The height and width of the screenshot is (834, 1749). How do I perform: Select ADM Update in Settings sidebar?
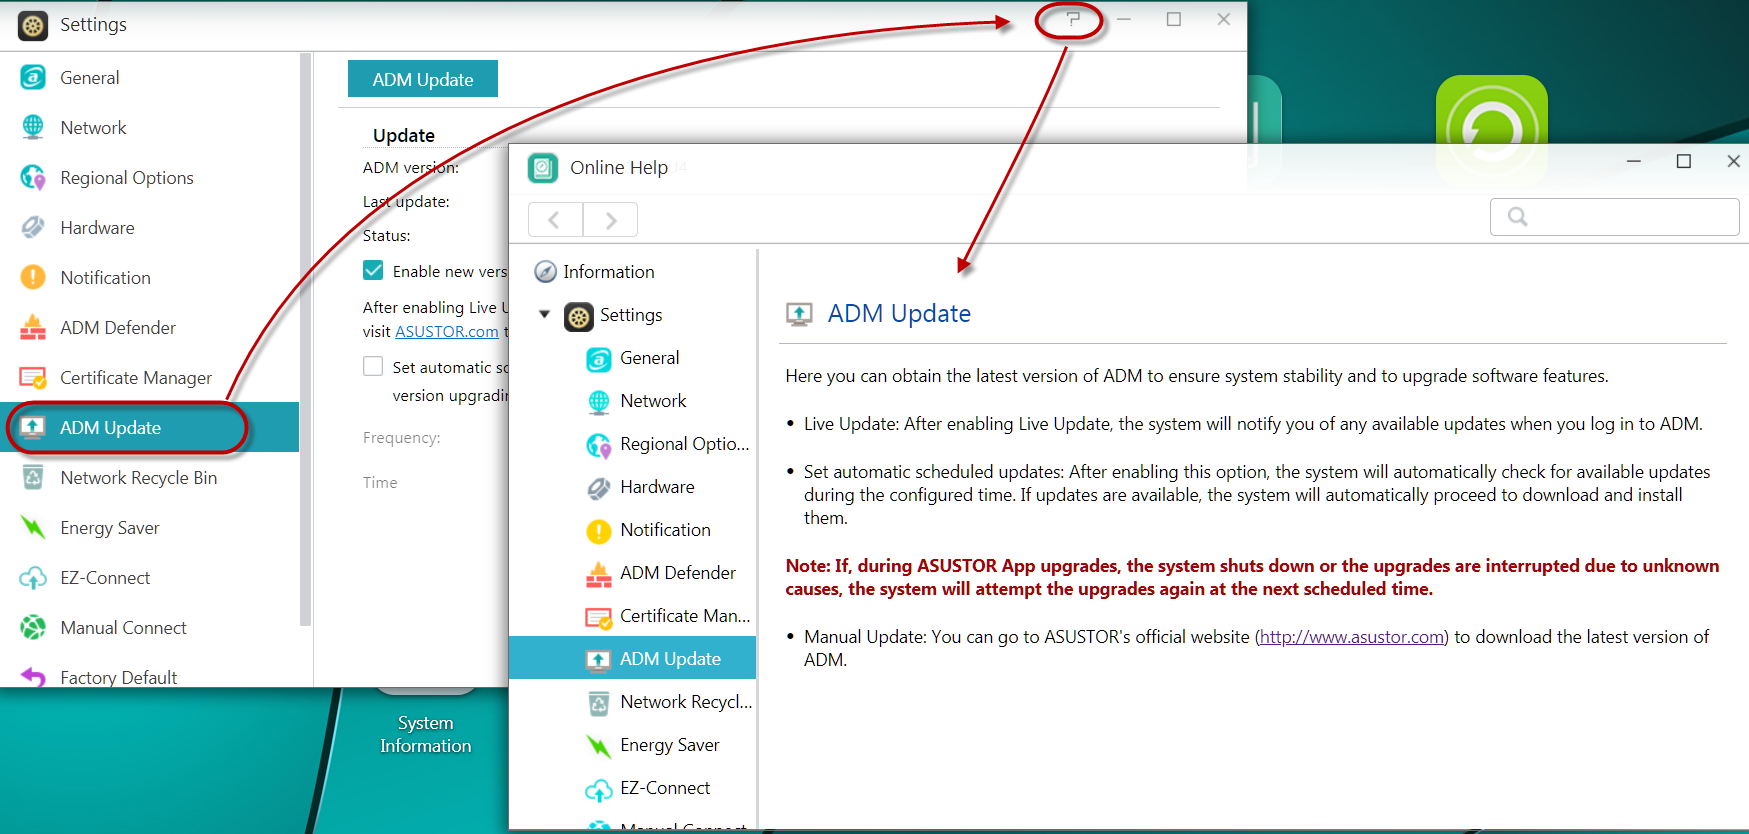coord(150,428)
